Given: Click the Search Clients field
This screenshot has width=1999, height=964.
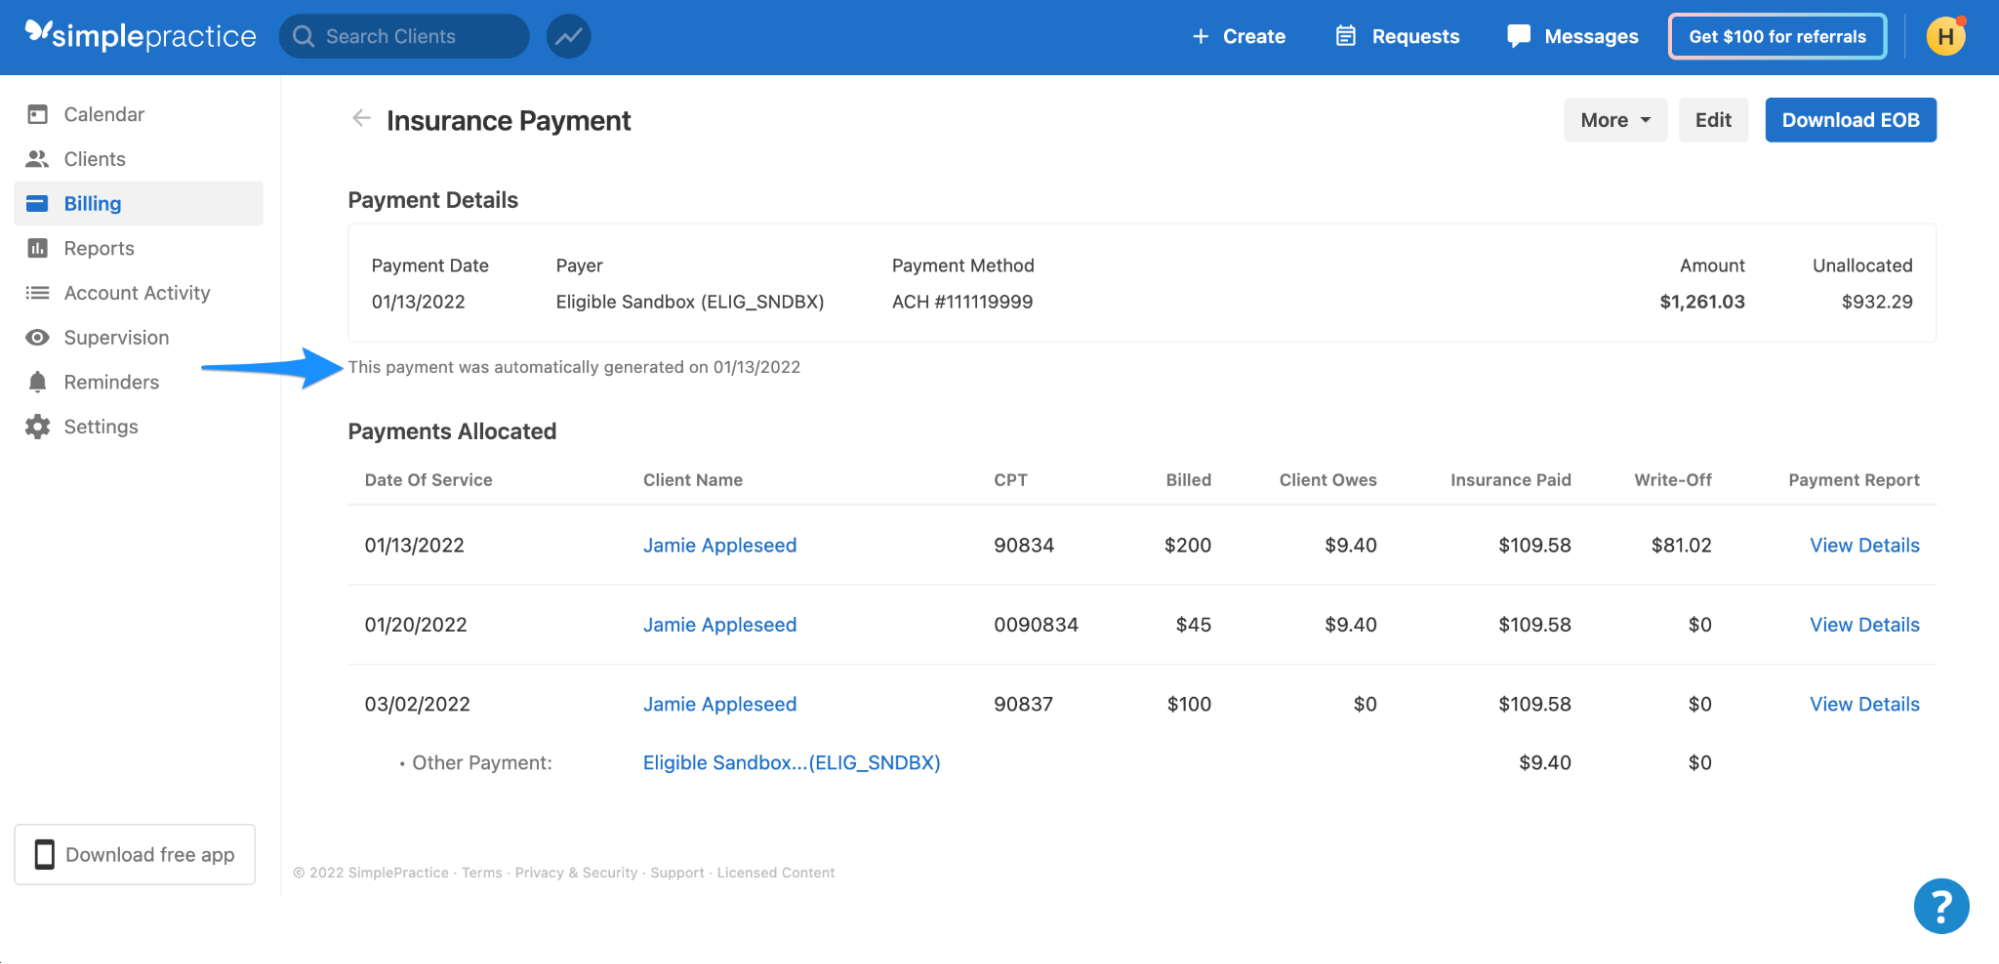Looking at the screenshot, I should [x=403, y=35].
